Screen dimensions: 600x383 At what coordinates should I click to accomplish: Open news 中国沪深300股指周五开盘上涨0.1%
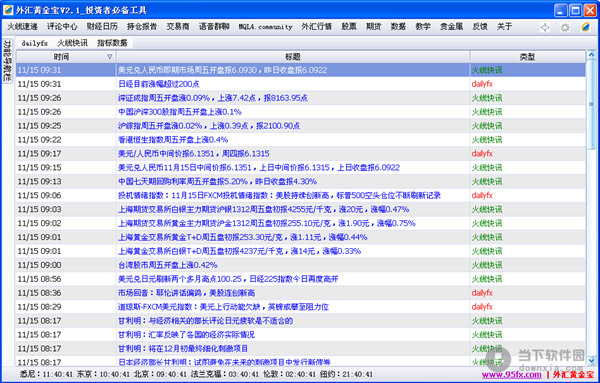click(x=180, y=112)
